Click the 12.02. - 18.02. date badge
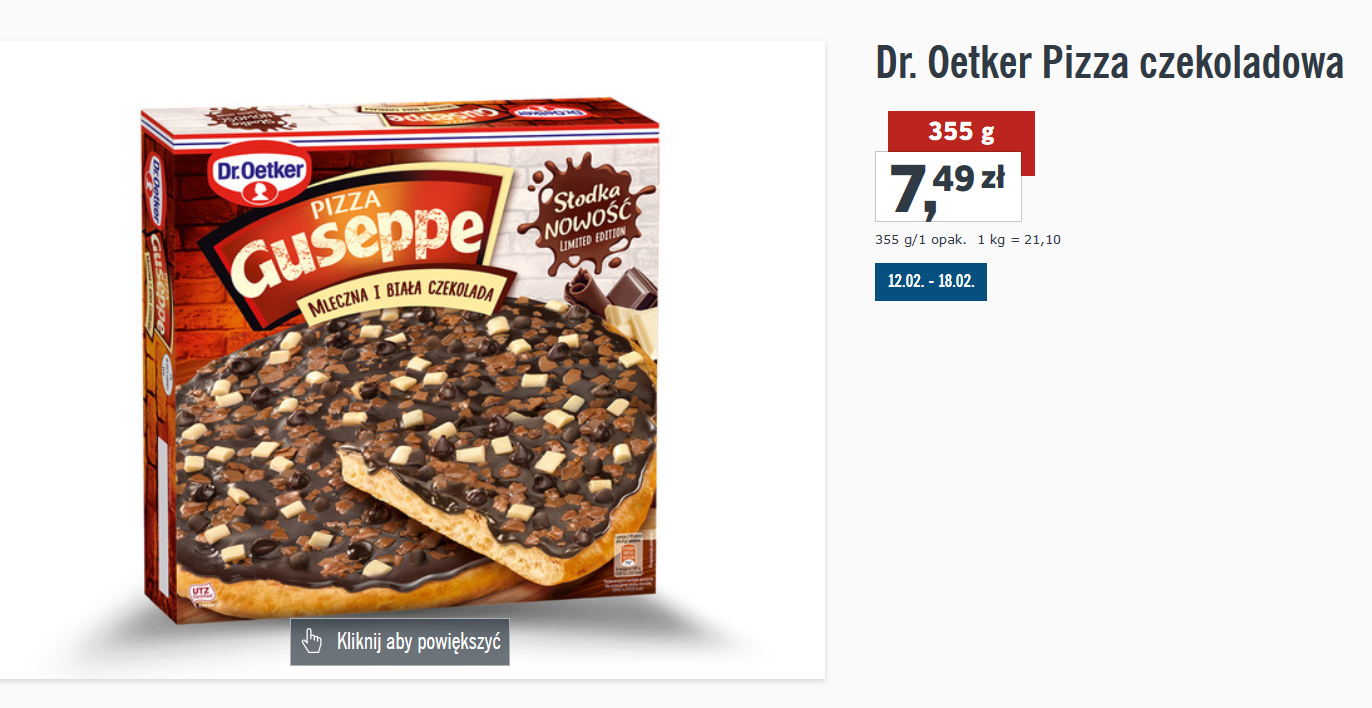 coord(931,281)
